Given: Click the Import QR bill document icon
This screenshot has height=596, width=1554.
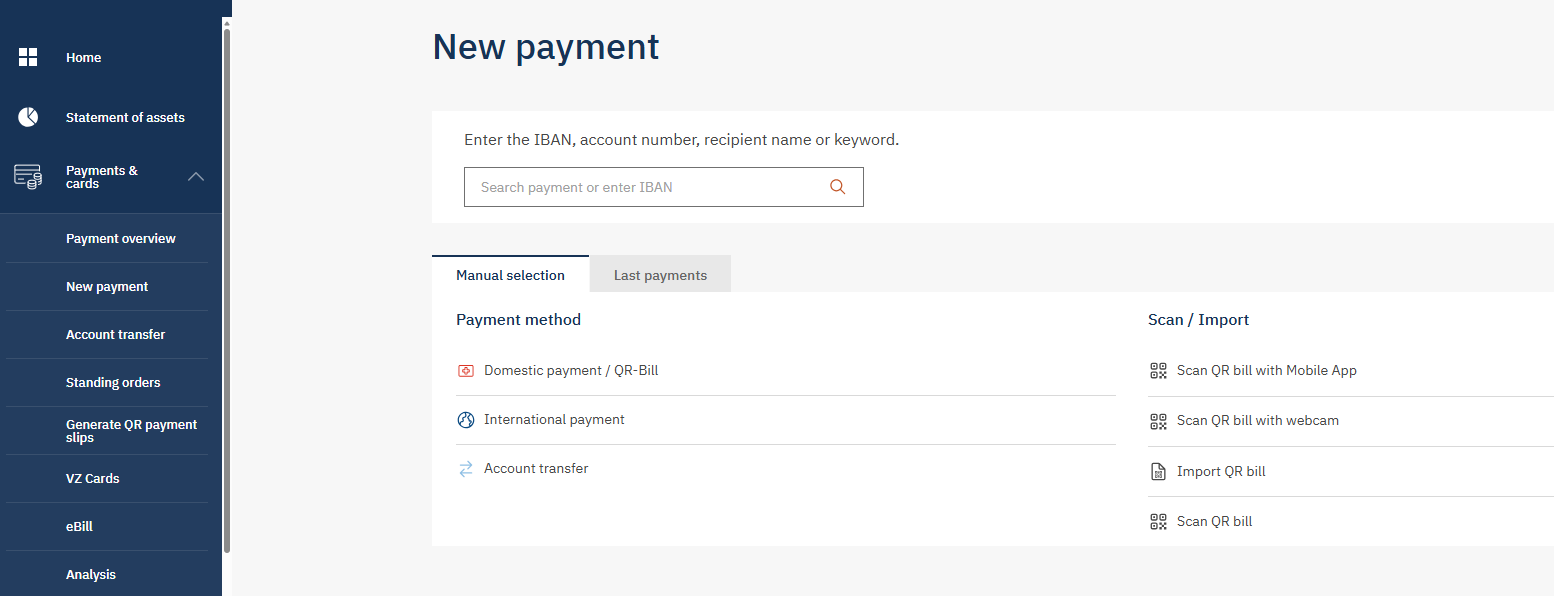Looking at the screenshot, I should [x=1159, y=472].
